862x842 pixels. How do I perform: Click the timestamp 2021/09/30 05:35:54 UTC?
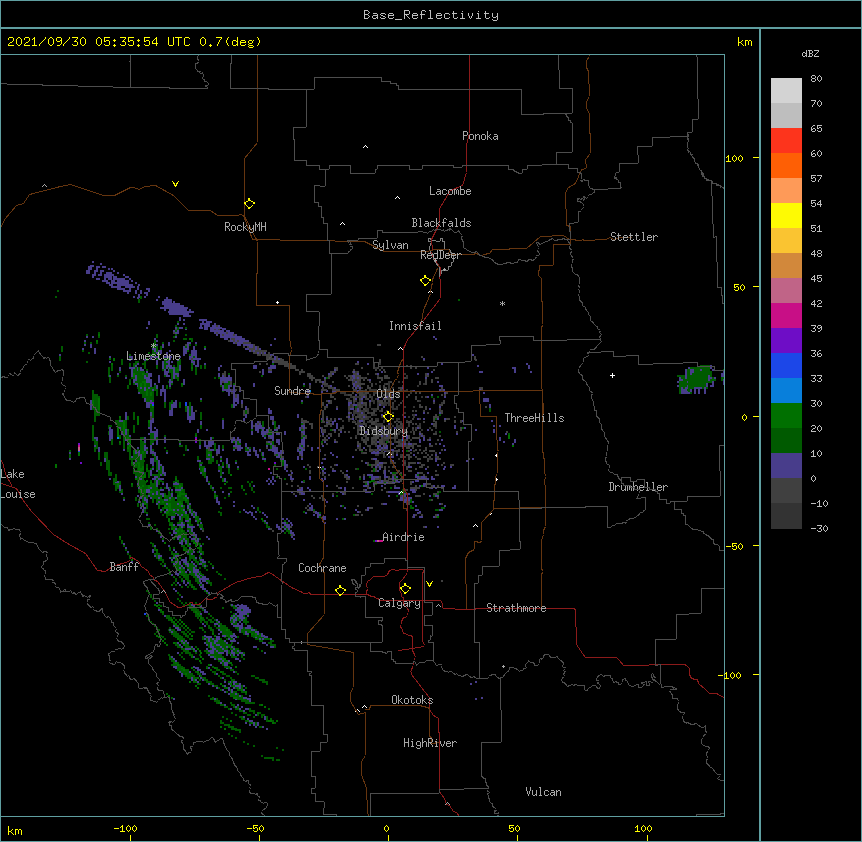(x=99, y=42)
